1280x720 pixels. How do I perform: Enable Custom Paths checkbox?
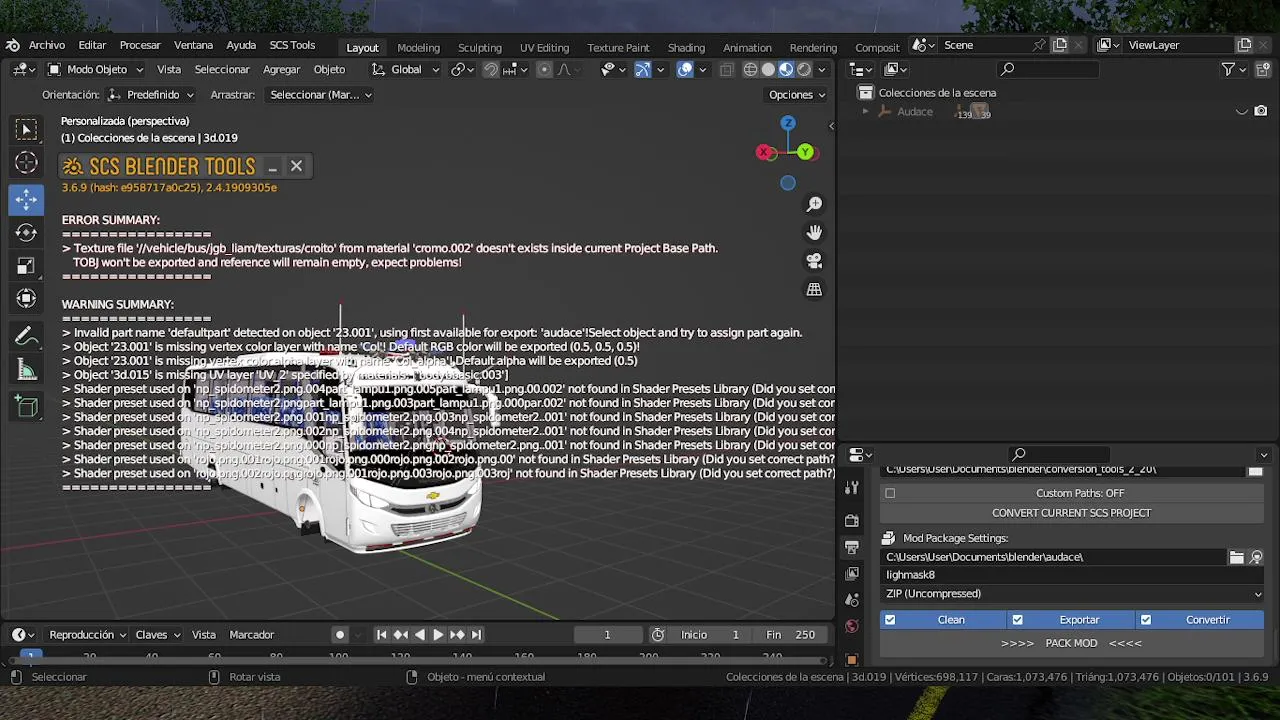click(890, 493)
